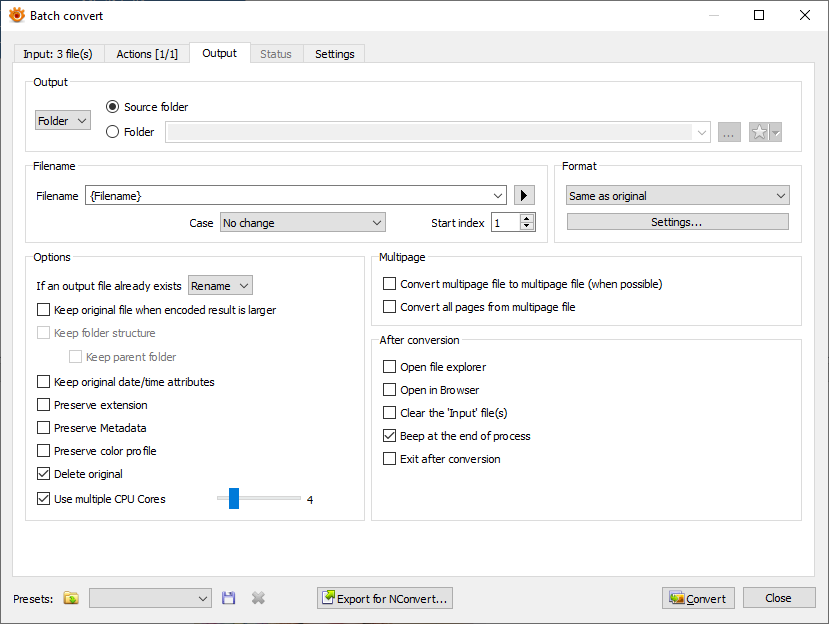Click the filename template arrow button
Screen dimensions: 829x624
click(525, 196)
